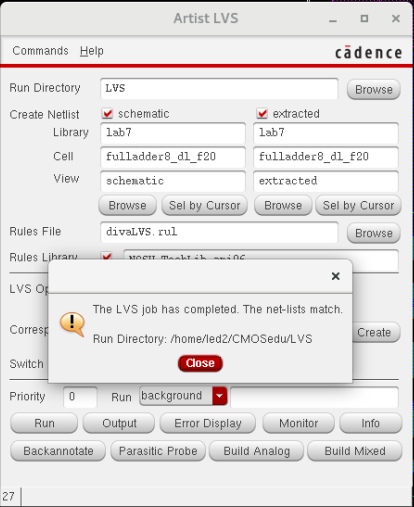414x507 pixels.
Task: Close the LVS completed dialog with X
Action: pyautogui.click(x=336, y=276)
